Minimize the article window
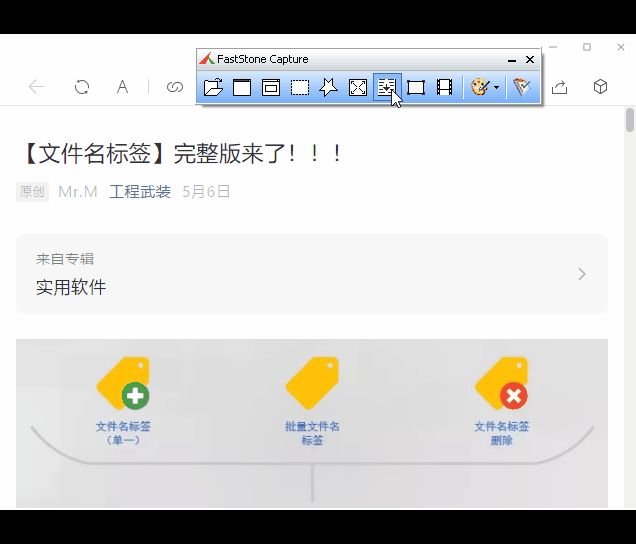Viewport: 636px width, 544px height. [x=552, y=47]
